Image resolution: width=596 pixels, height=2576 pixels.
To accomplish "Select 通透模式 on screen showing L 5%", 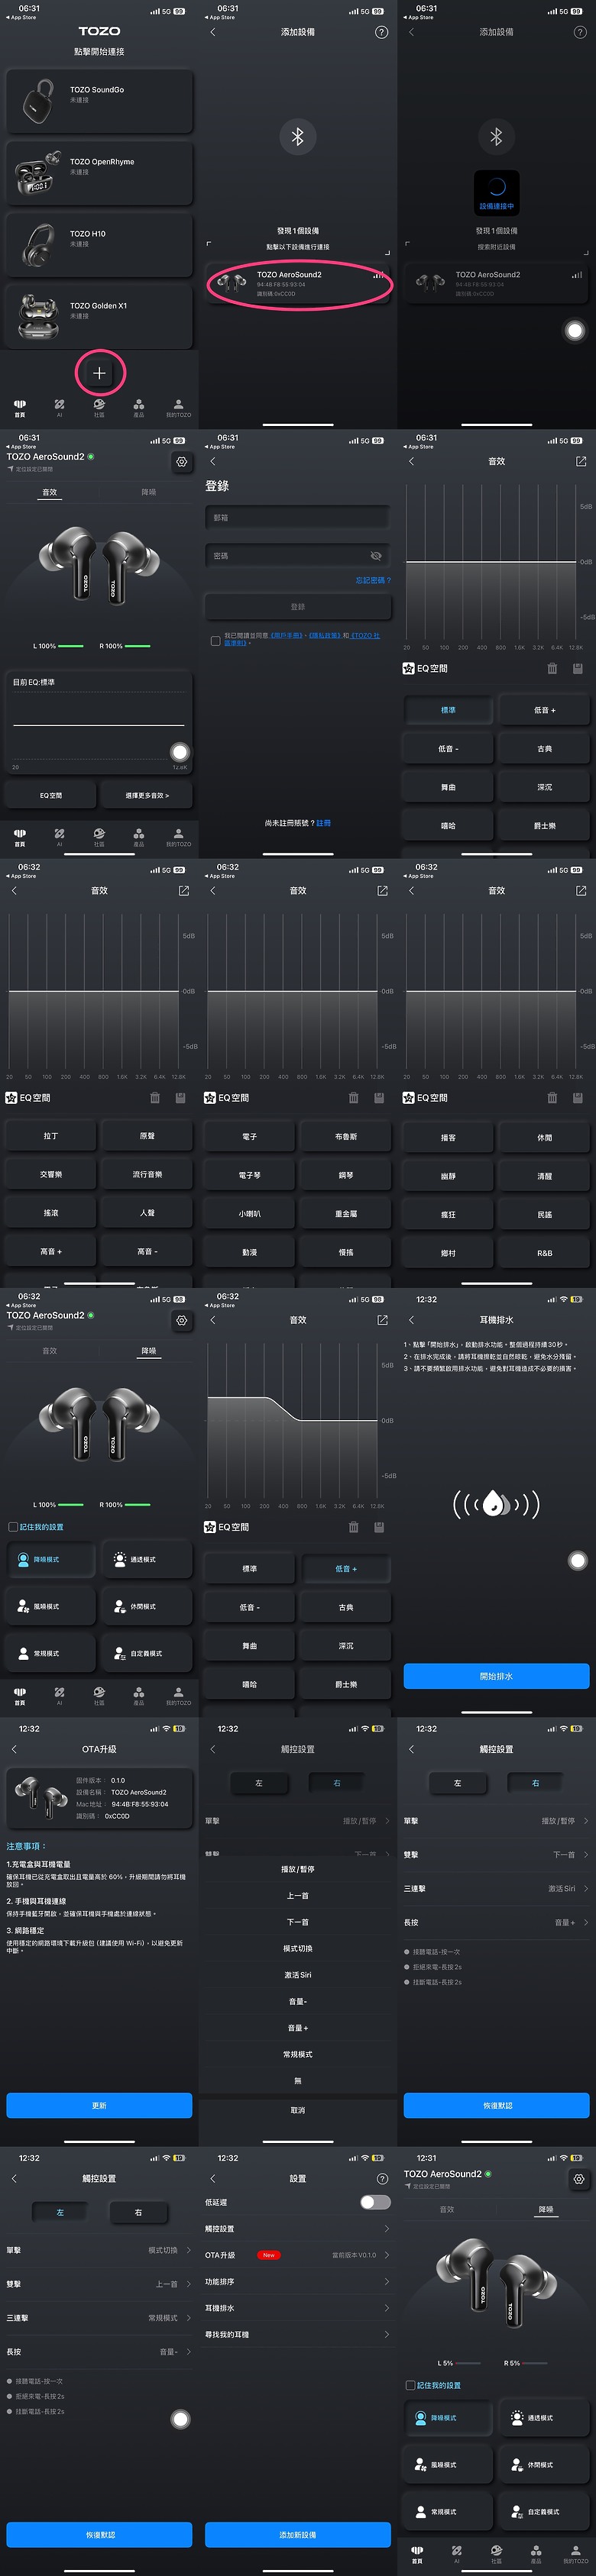I will point(545,2418).
